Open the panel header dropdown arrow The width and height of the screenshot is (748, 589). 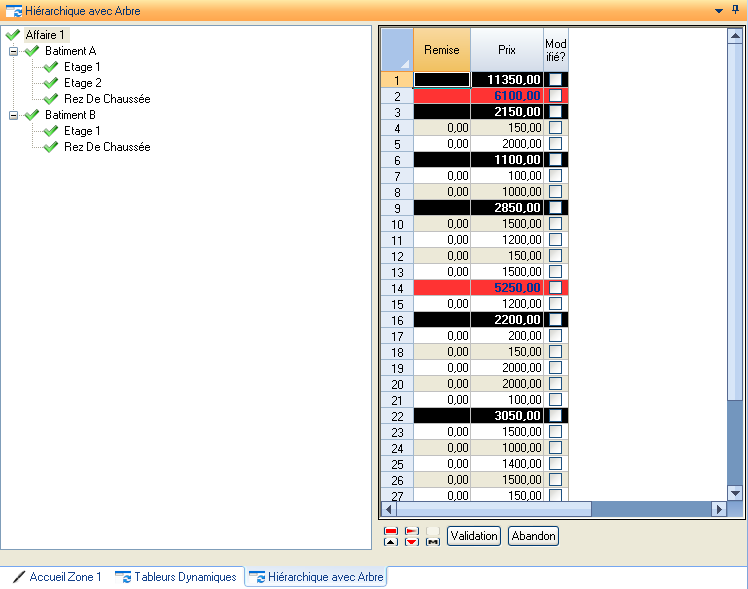coord(718,10)
